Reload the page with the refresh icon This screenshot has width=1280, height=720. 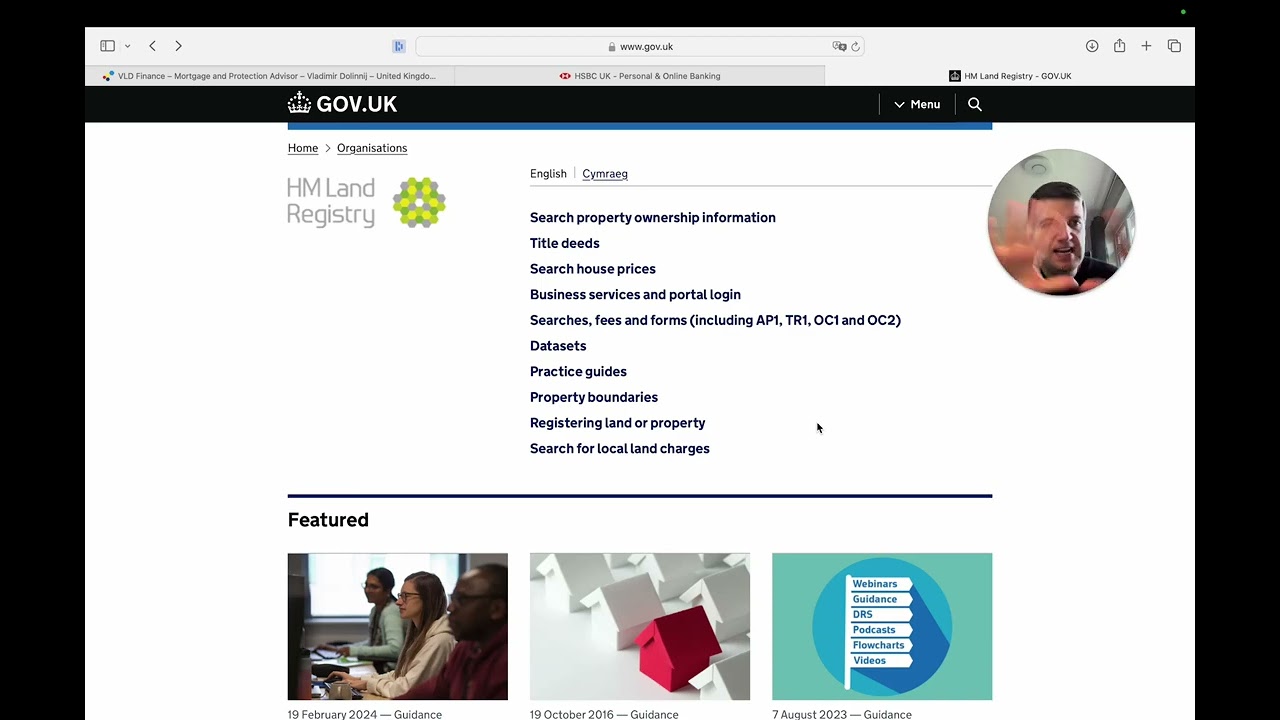tap(855, 46)
